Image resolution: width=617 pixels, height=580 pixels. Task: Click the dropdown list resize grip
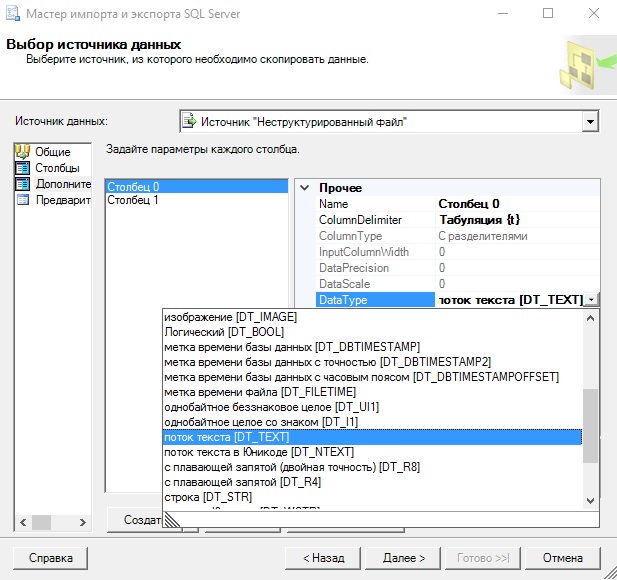pos(172,520)
